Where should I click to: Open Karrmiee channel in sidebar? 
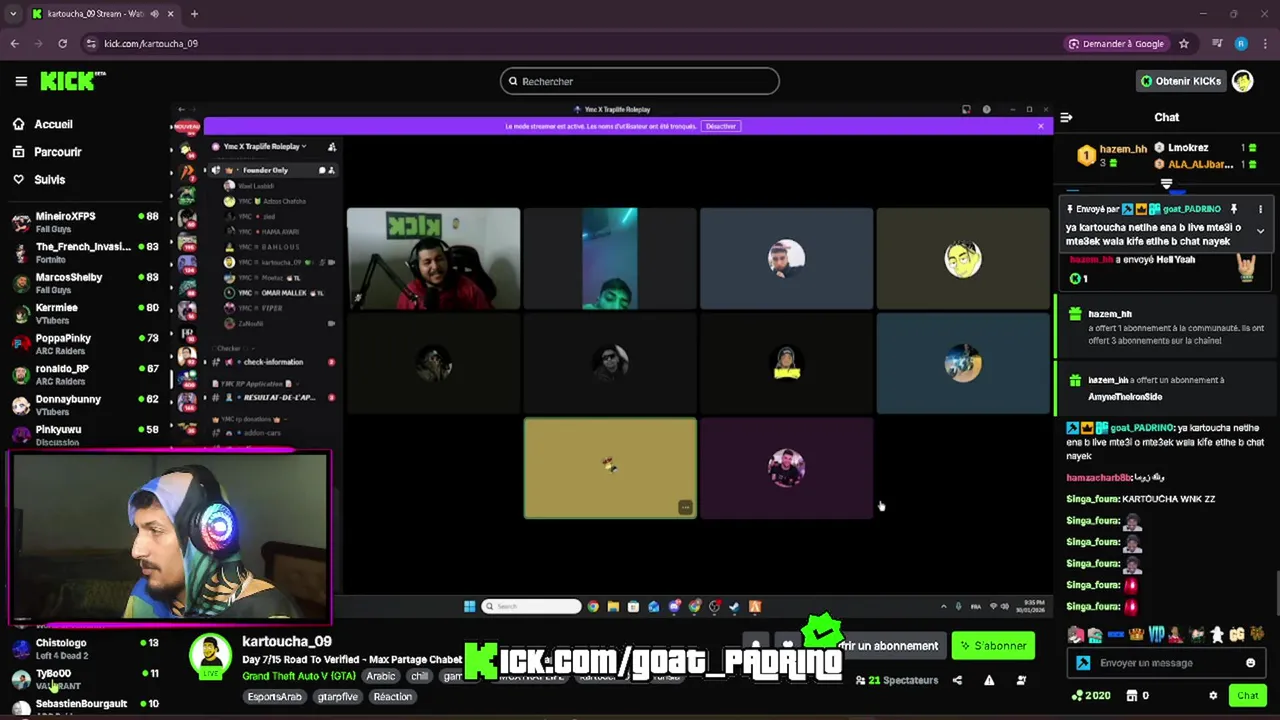coord(84,313)
